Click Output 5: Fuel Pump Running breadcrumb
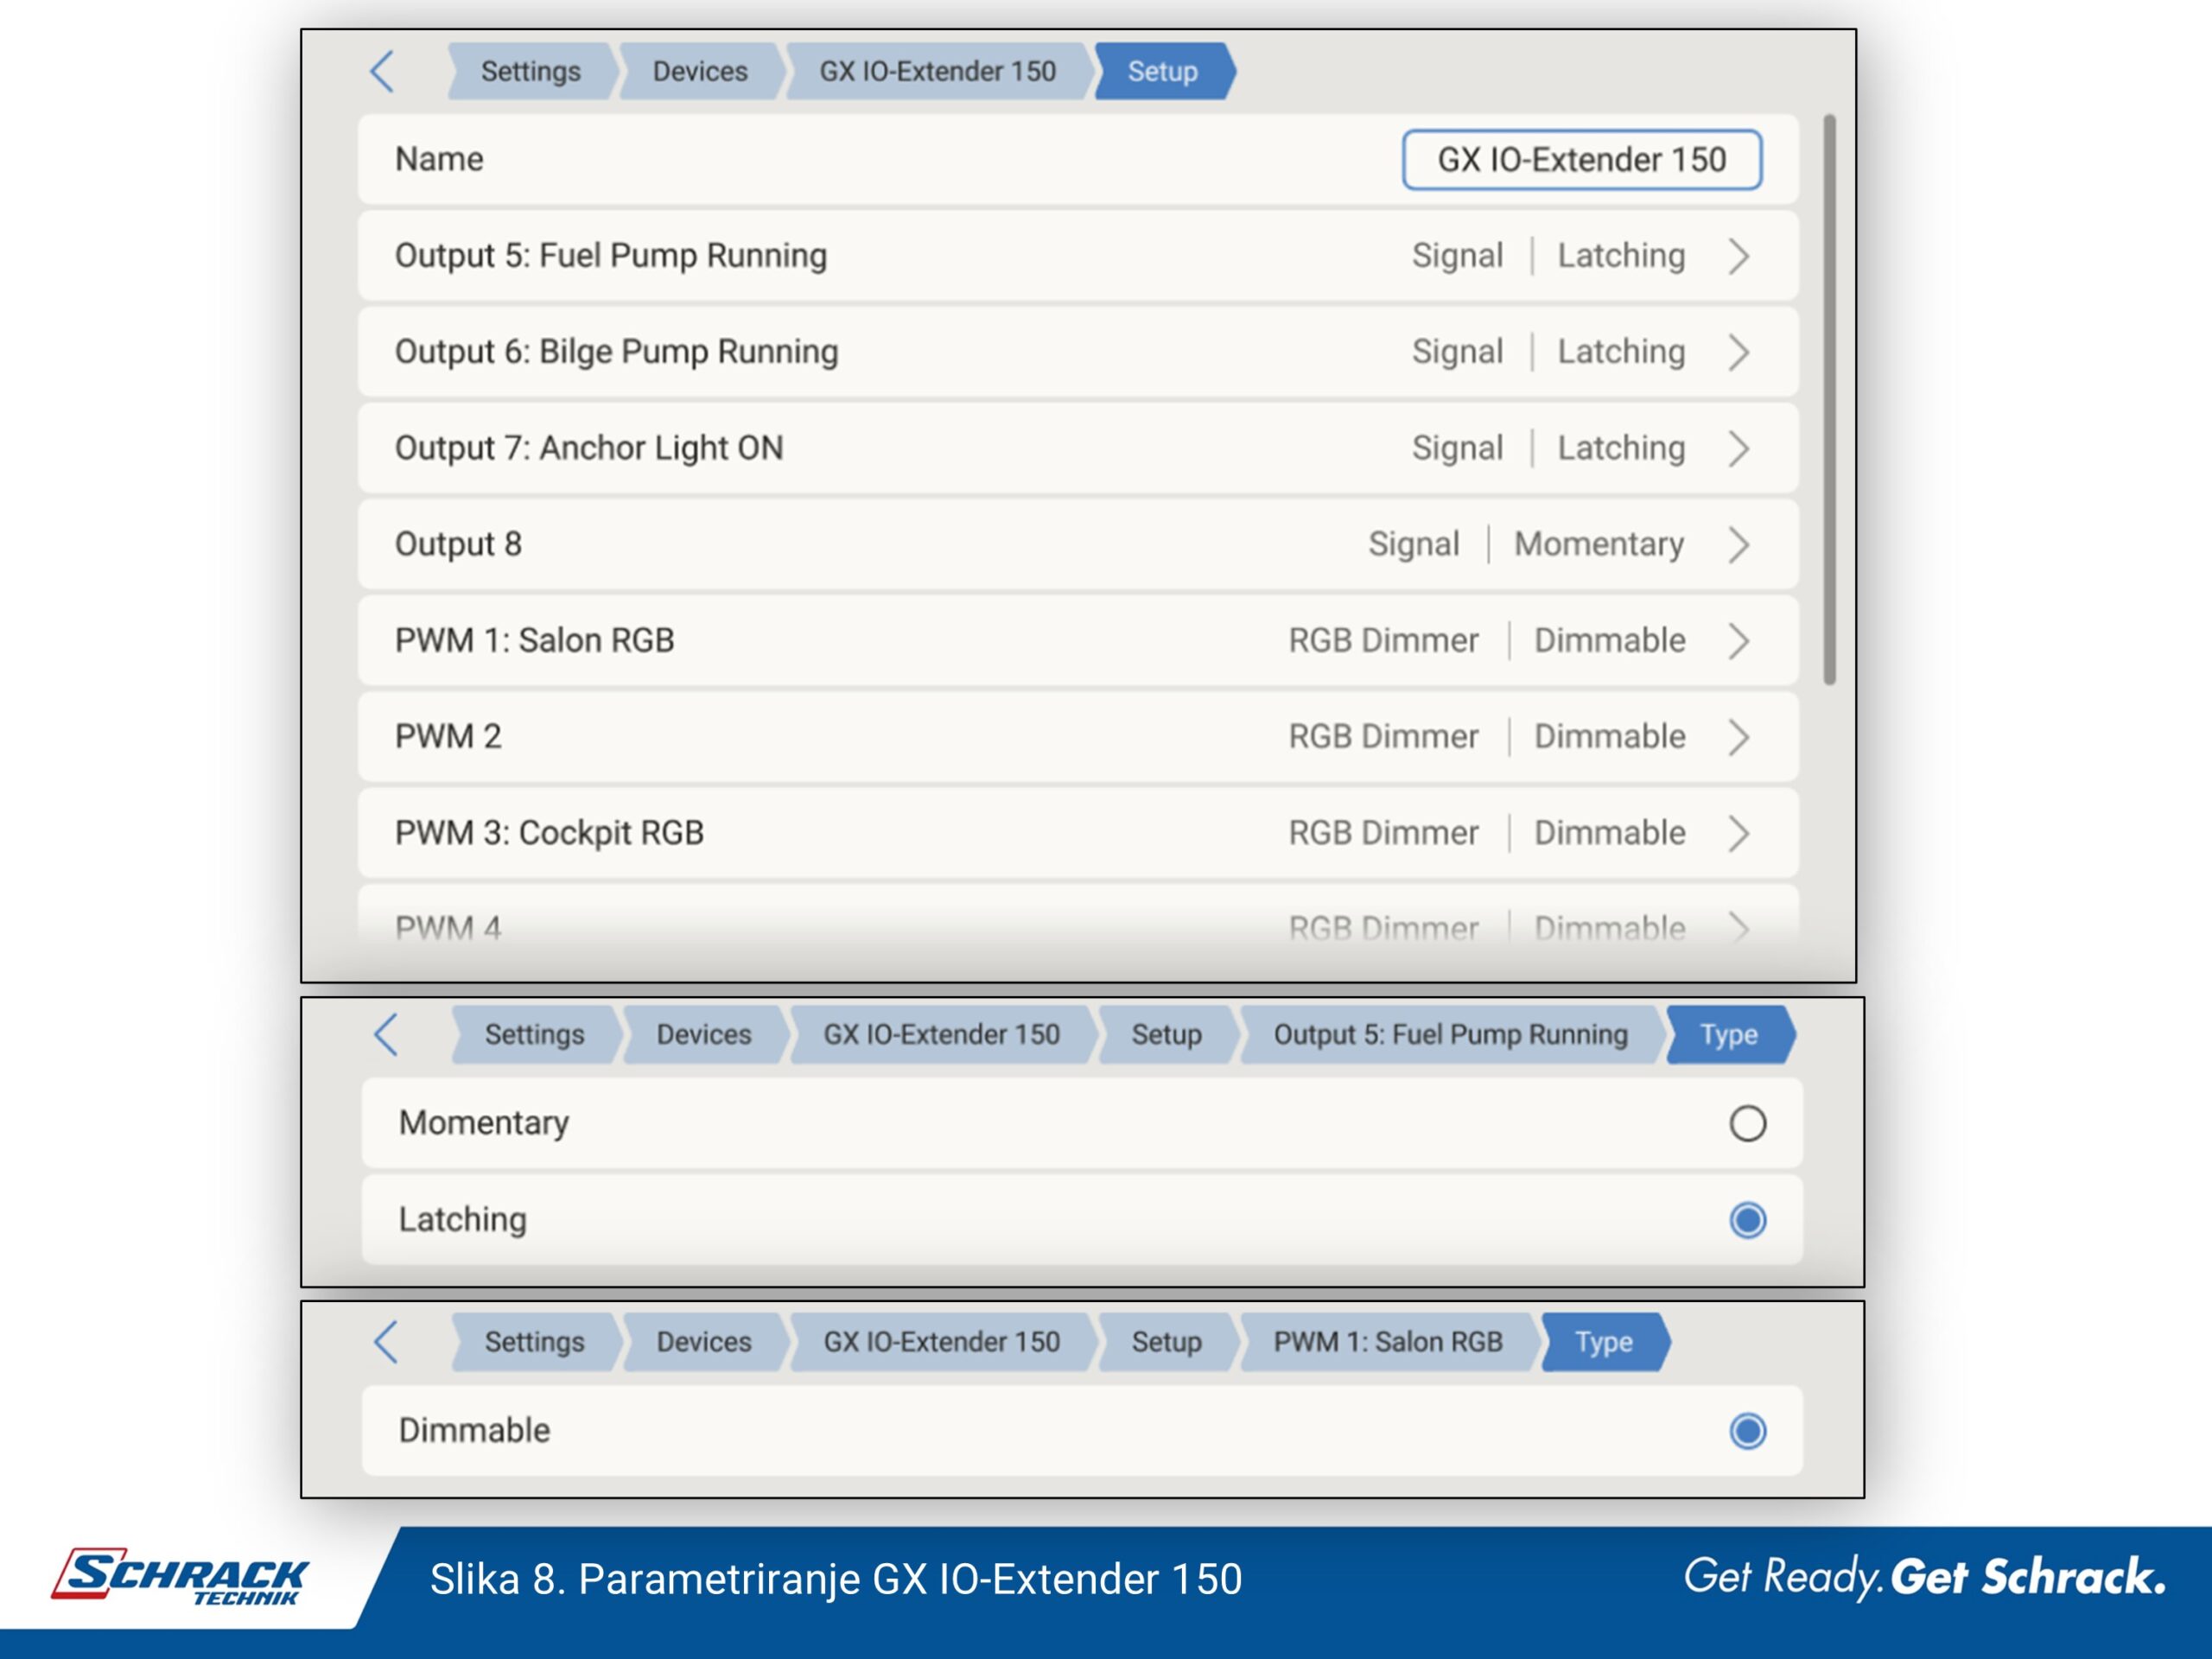Viewport: 2212px width, 1659px height. (x=1450, y=1034)
